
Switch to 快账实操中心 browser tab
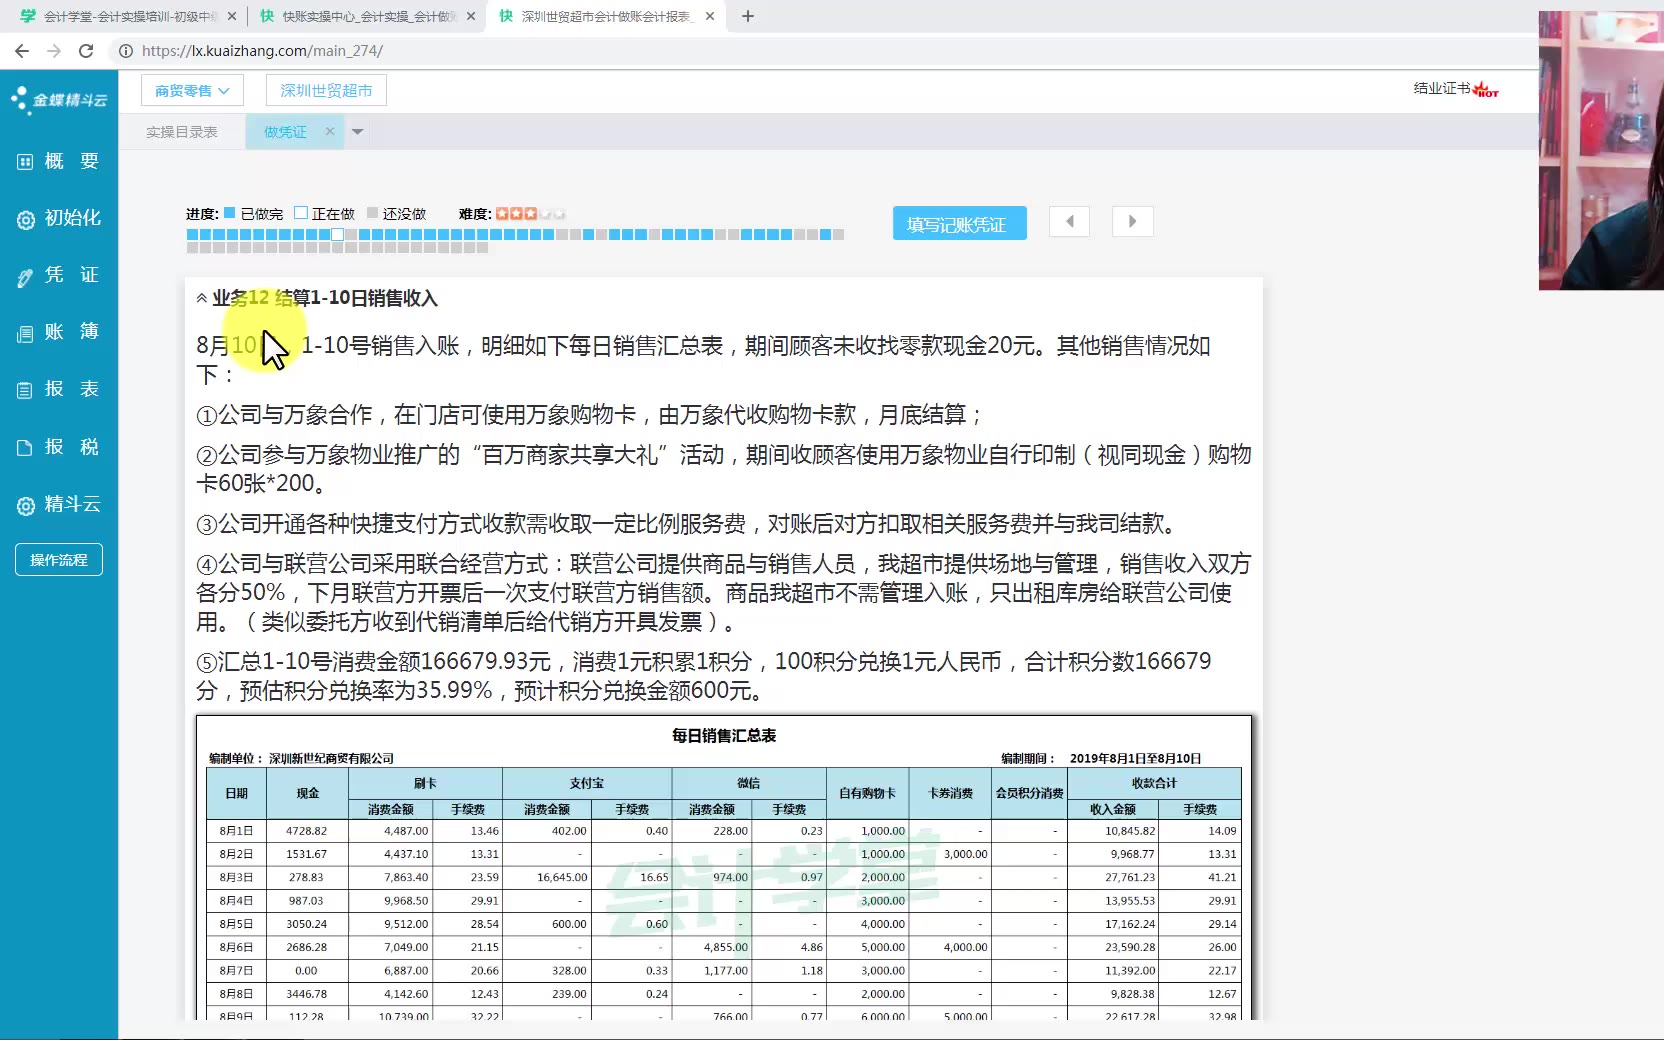click(366, 16)
